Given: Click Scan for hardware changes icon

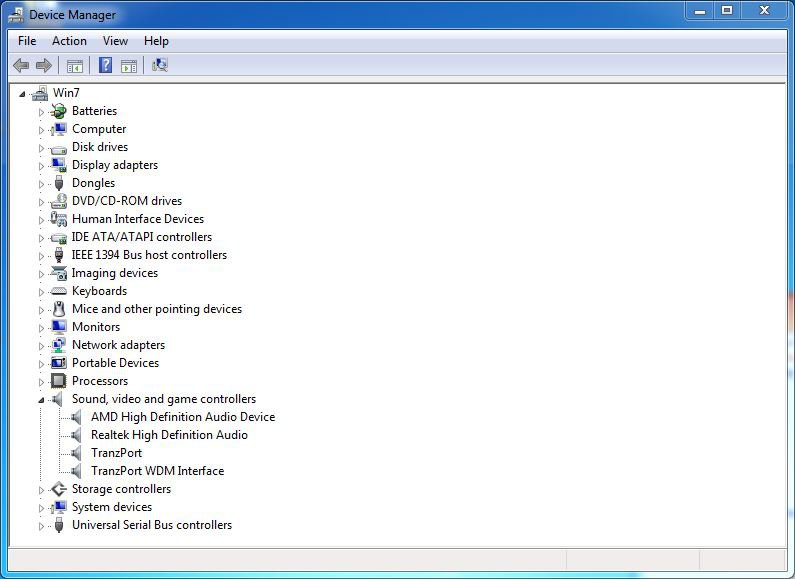Looking at the screenshot, I should 159,66.
